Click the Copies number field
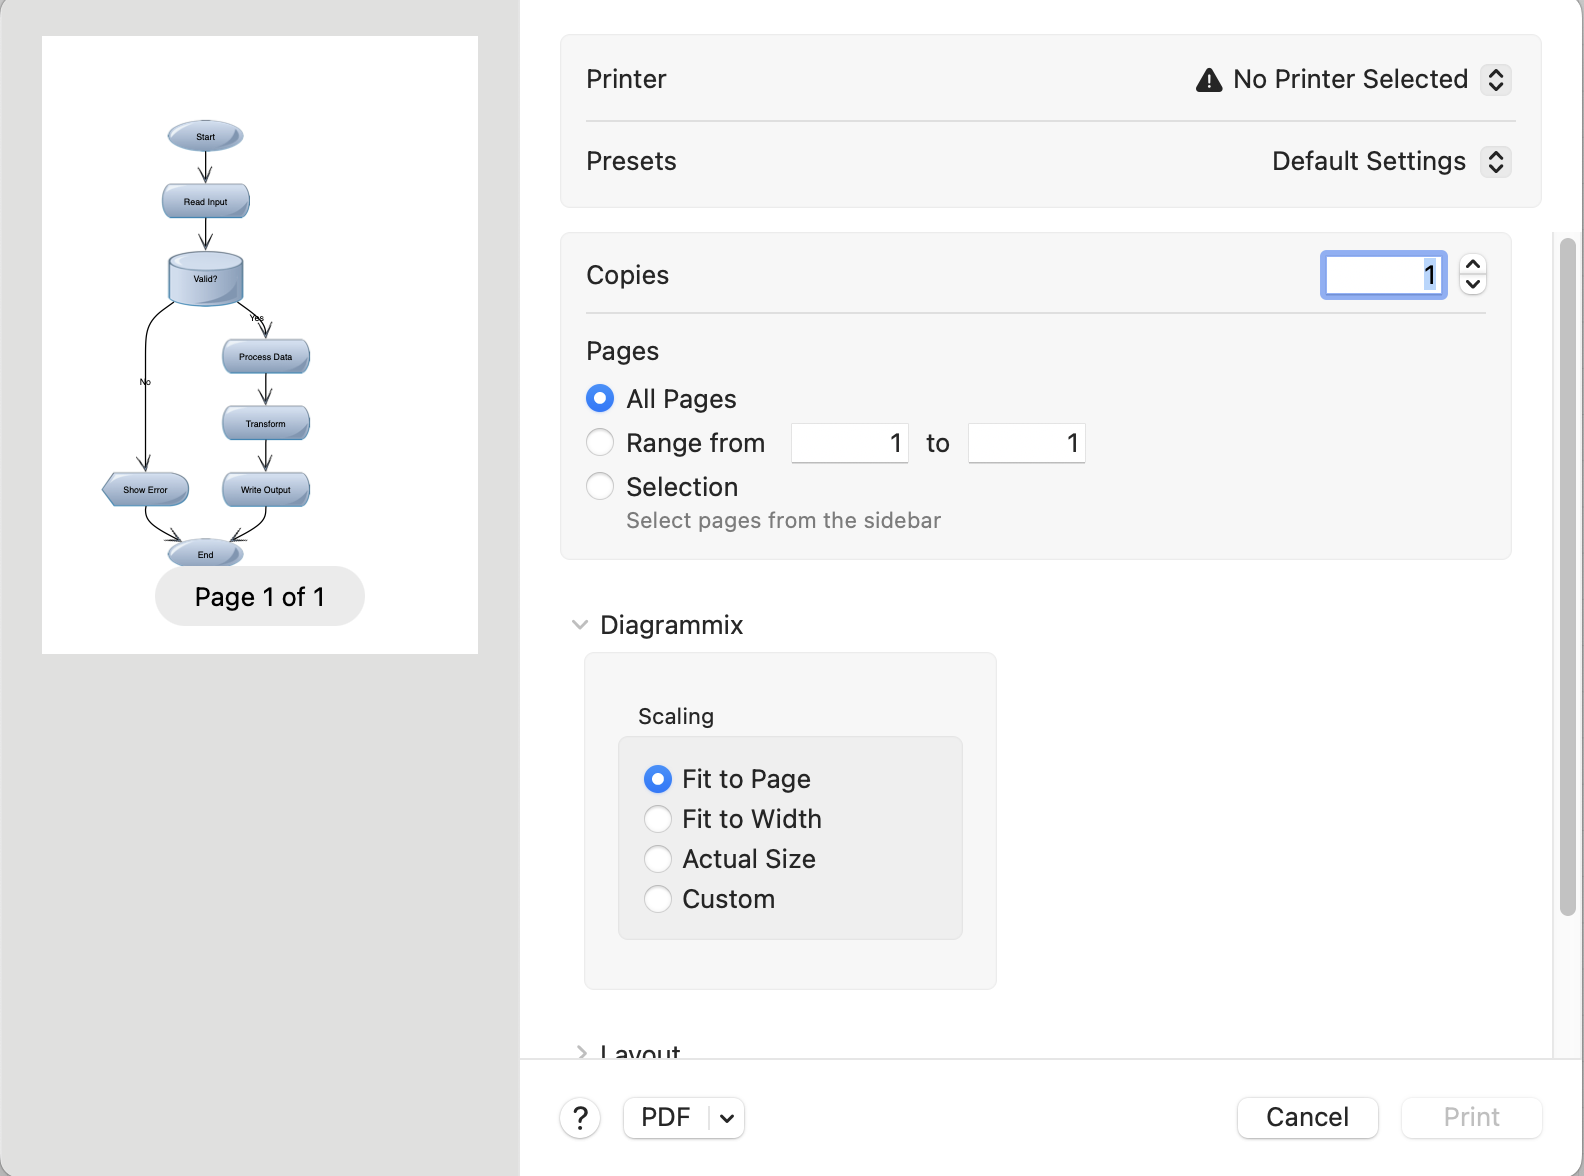The height and width of the screenshot is (1176, 1584). [x=1383, y=275]
